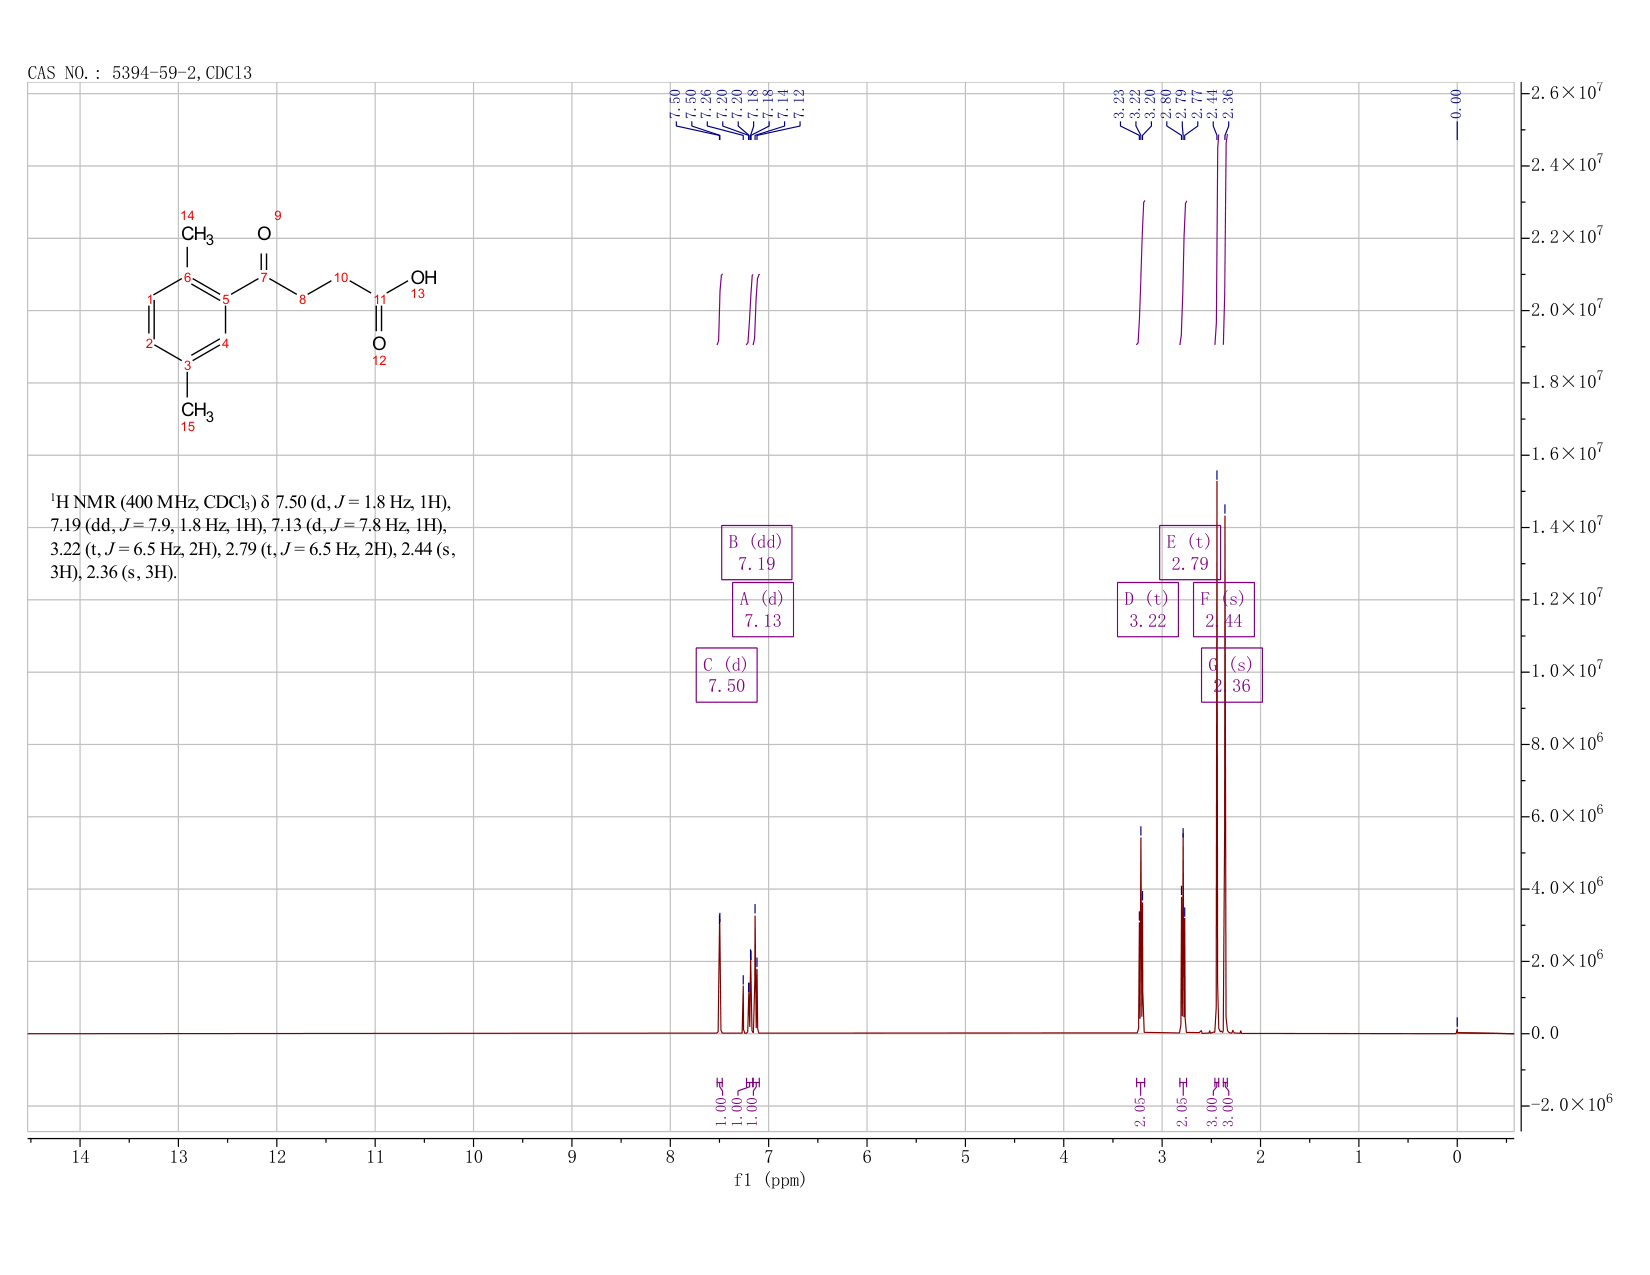Click the 1H NMR report text block

pyautogui.click(x=254, y=537)
